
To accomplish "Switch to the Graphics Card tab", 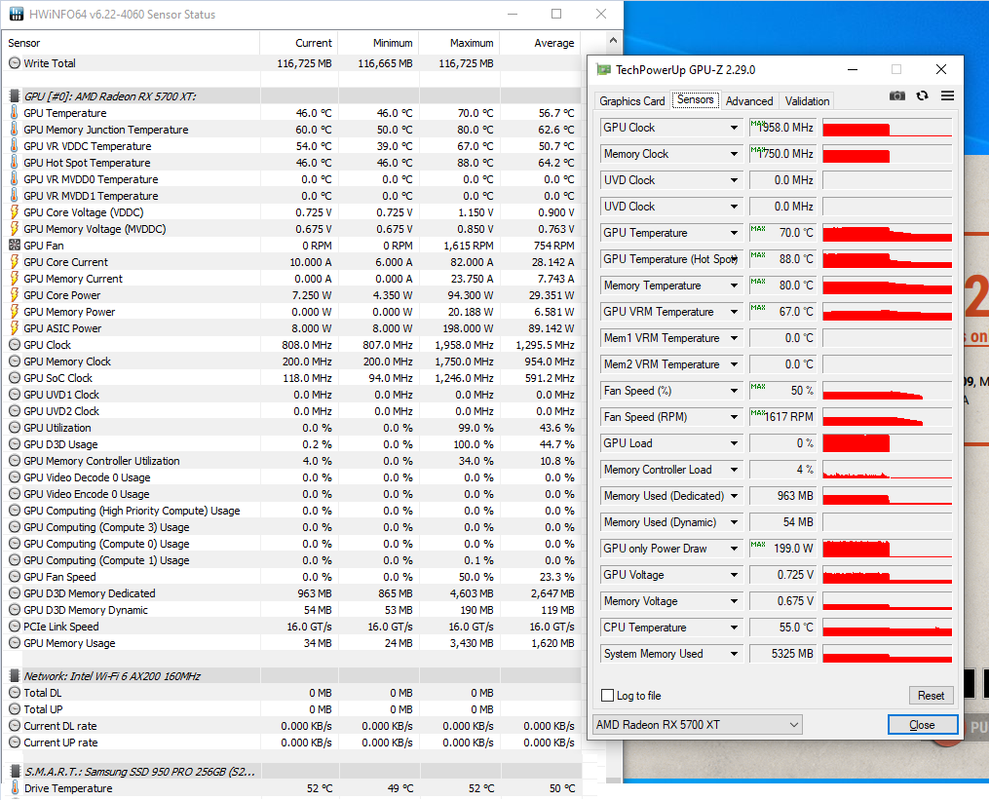I will coord(632,101).
